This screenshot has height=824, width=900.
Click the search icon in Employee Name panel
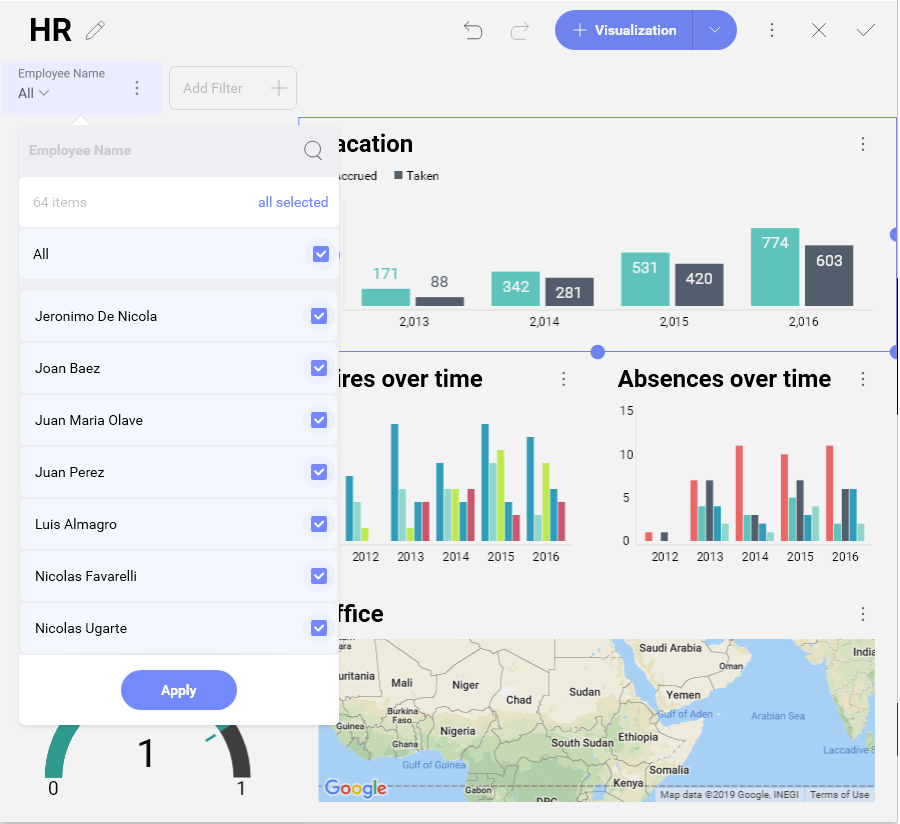point(313,151)
